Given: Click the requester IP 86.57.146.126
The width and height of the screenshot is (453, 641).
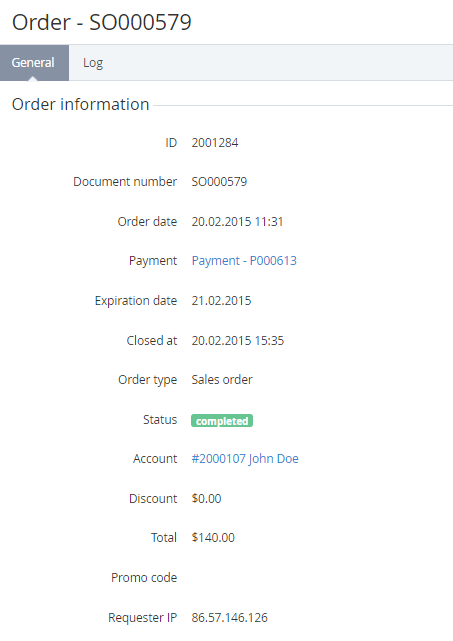Looking at the screenshot, I should point(230,617).
